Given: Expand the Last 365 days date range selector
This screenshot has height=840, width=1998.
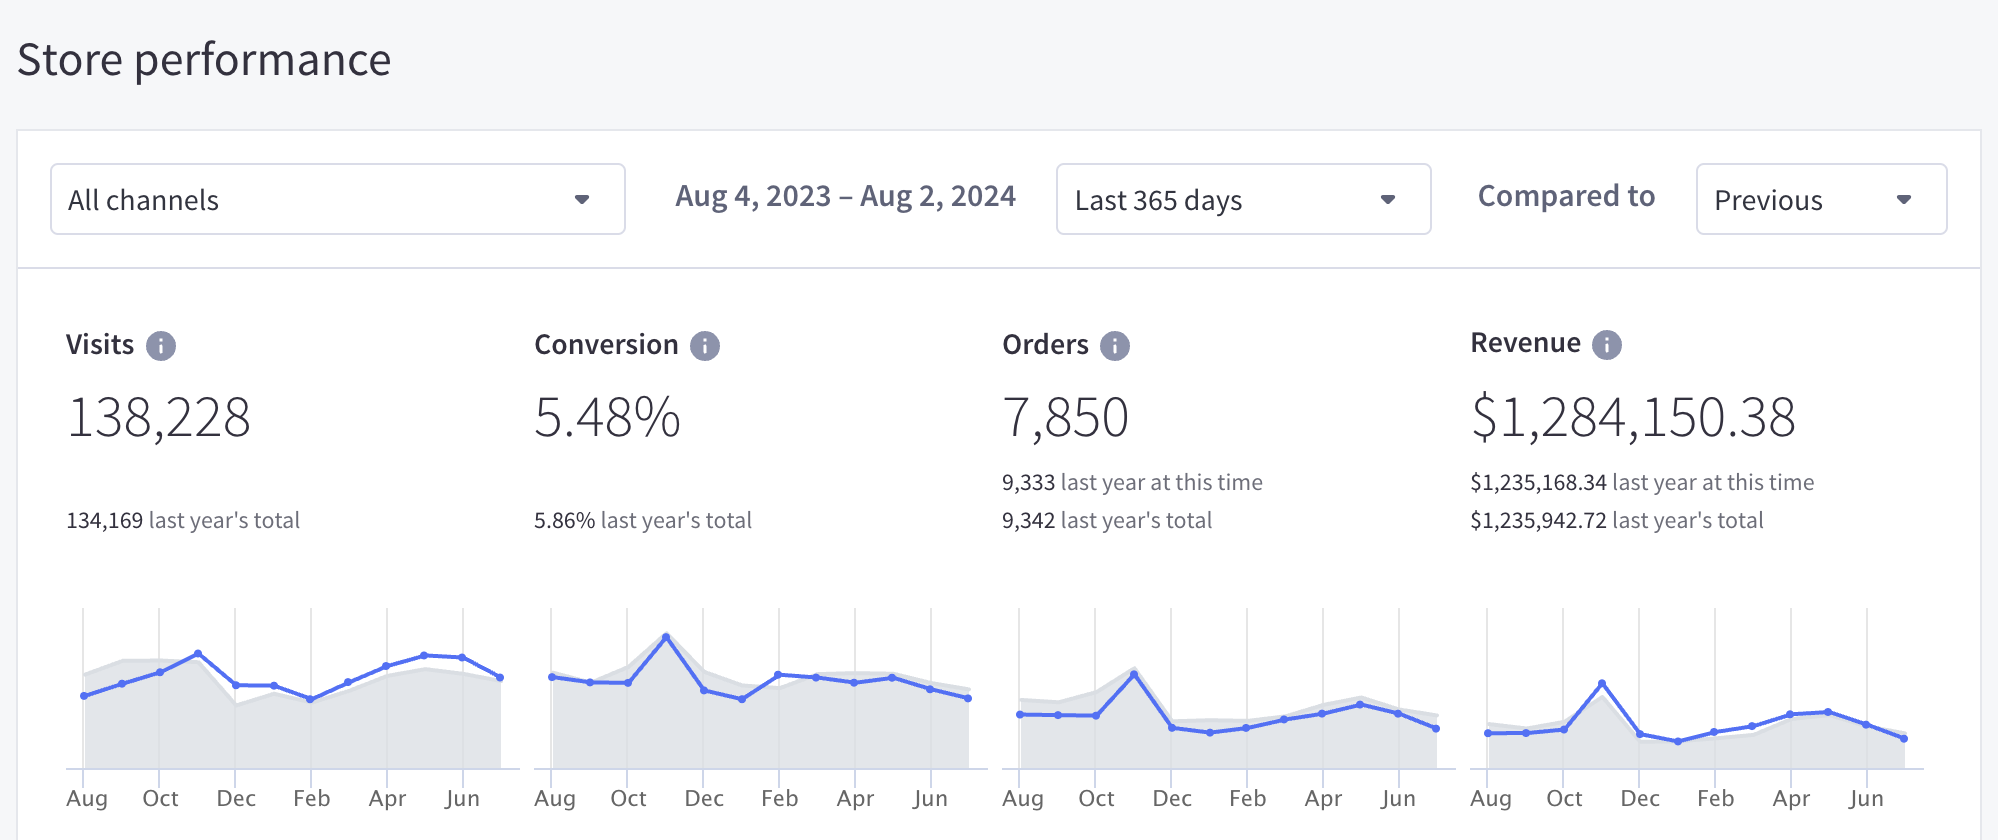Looking at the screenshot, I should point(1243,200).
